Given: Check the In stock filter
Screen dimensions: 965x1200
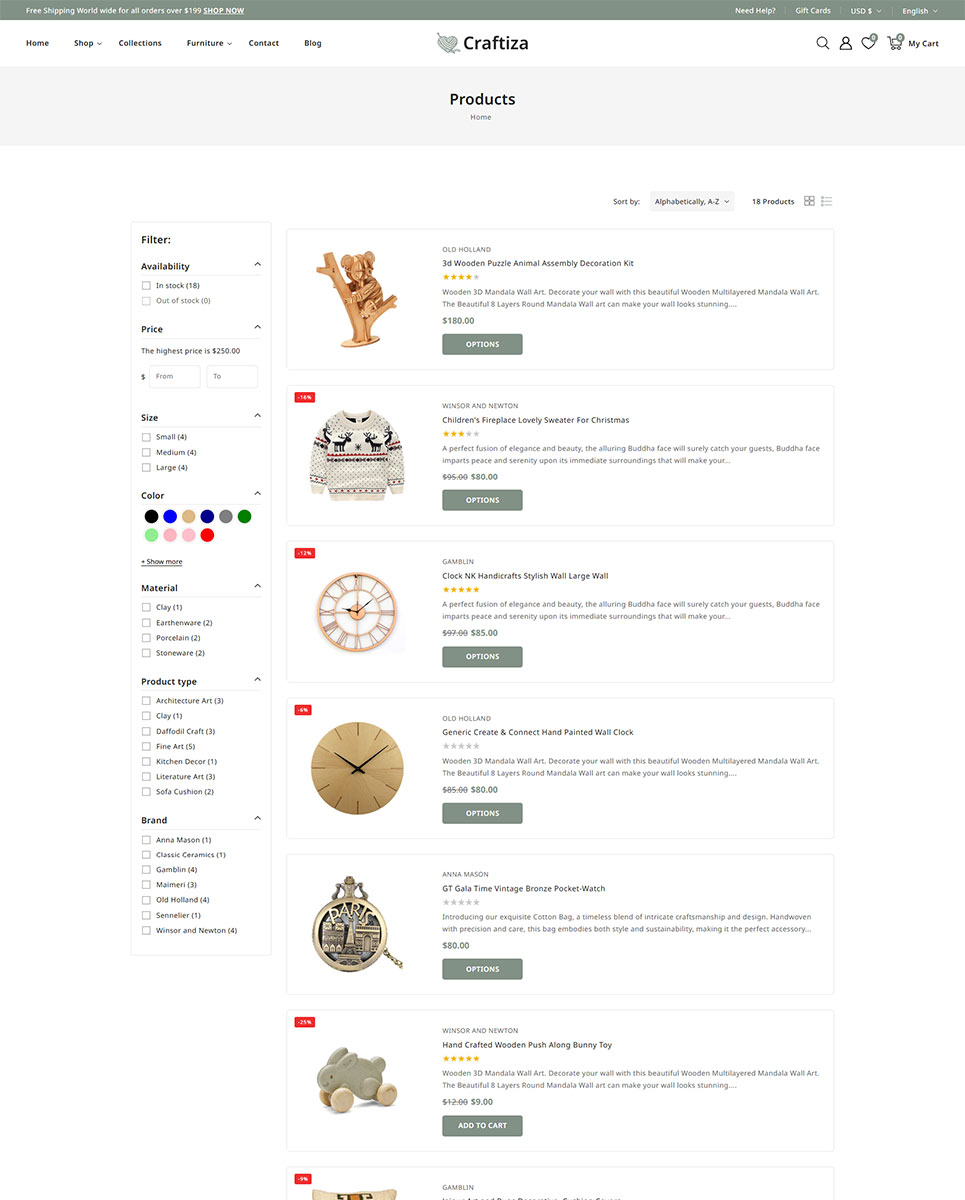Looking at the screenshot, I should click(146, 286).
